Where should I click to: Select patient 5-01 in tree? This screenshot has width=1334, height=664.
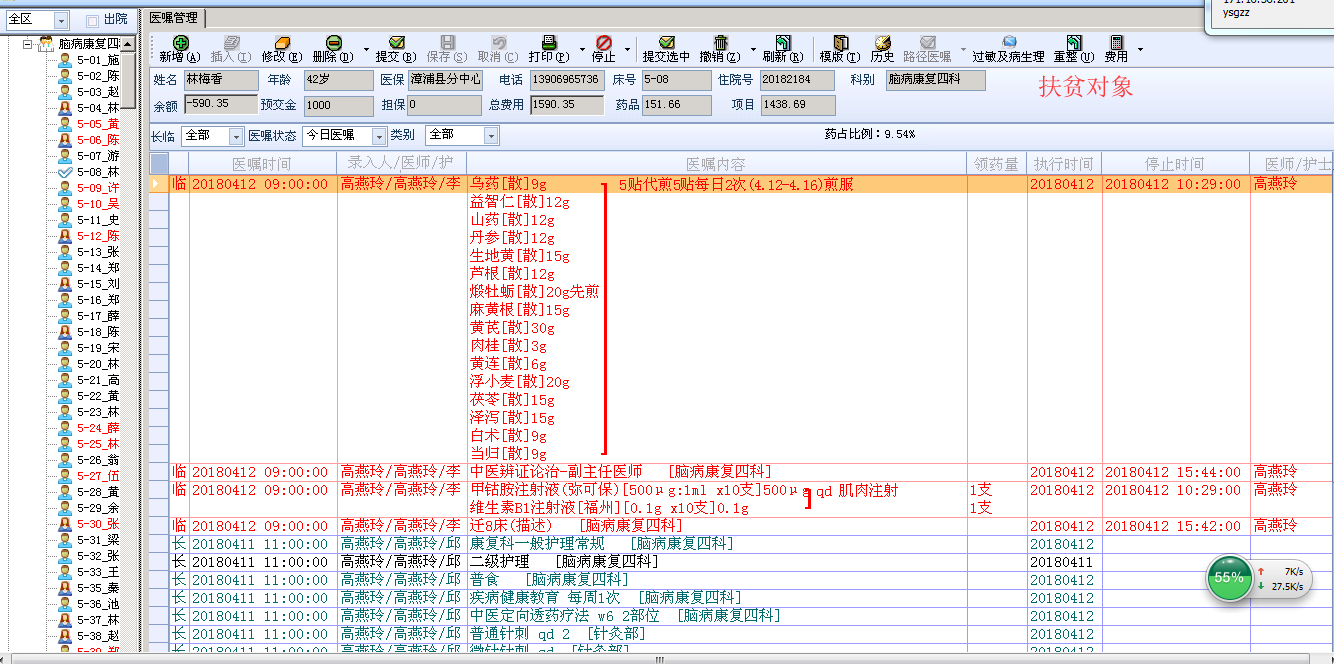[98, 60]
